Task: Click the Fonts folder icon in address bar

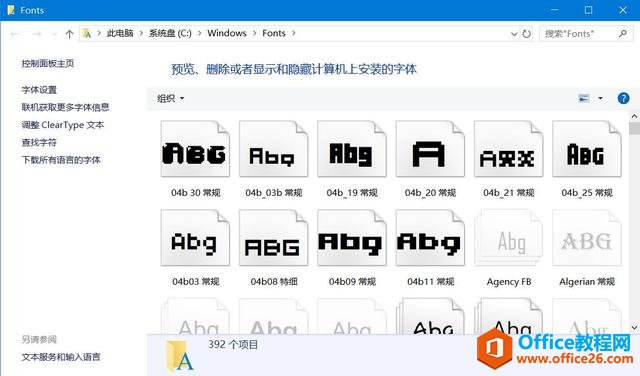Action: [x=87, y=33]
